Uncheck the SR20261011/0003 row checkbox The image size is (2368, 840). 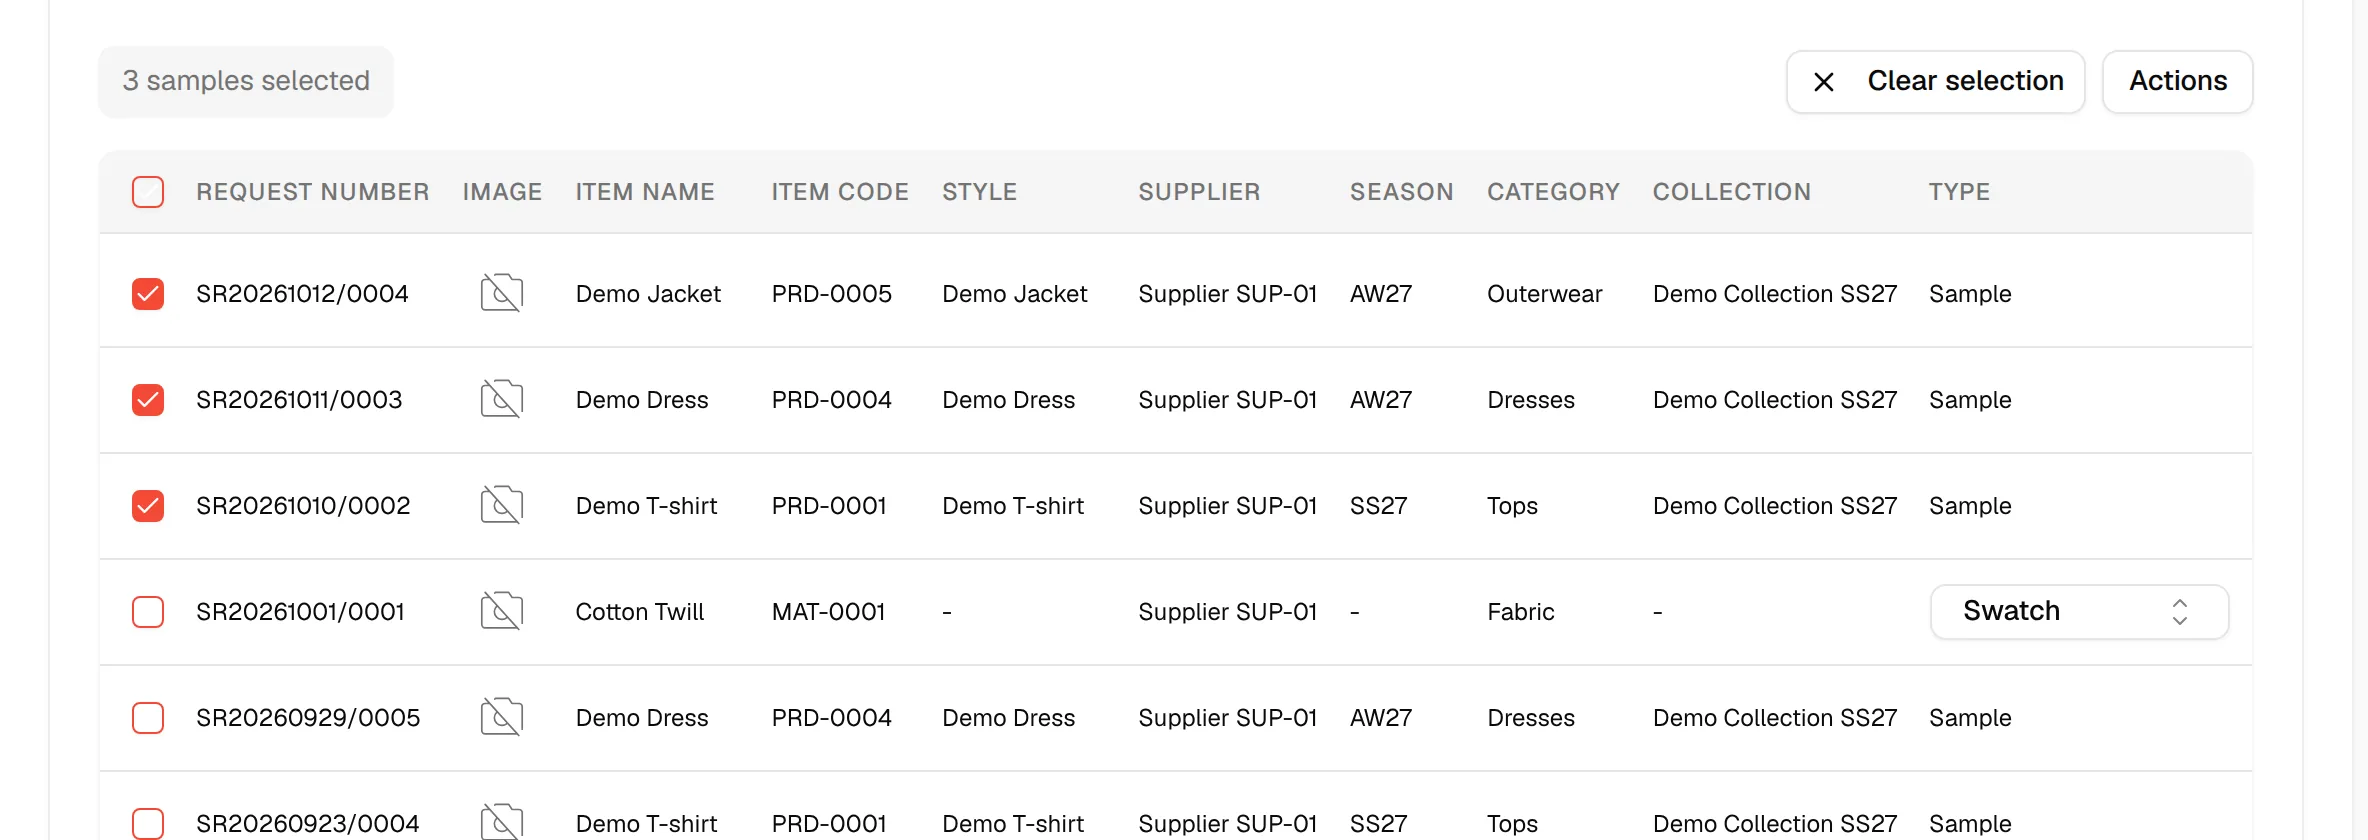tap(148, 400)
